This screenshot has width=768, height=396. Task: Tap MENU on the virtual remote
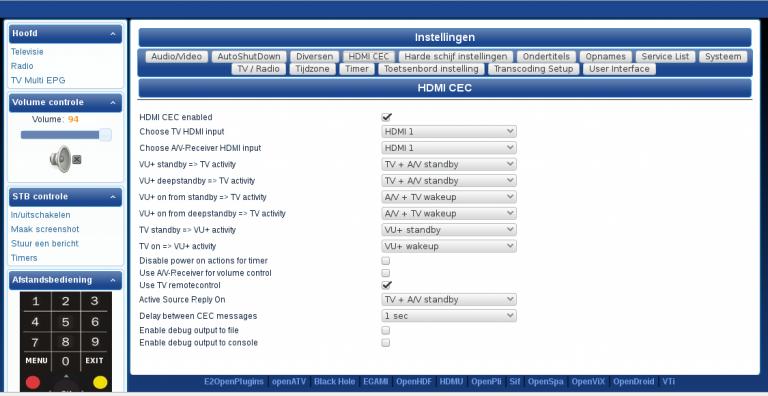[36, 361]
